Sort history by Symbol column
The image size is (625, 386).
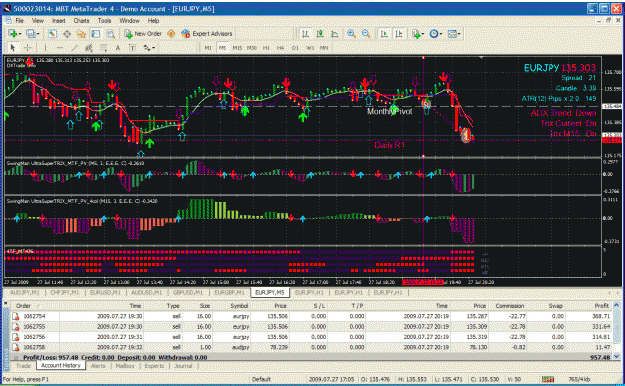239,306
